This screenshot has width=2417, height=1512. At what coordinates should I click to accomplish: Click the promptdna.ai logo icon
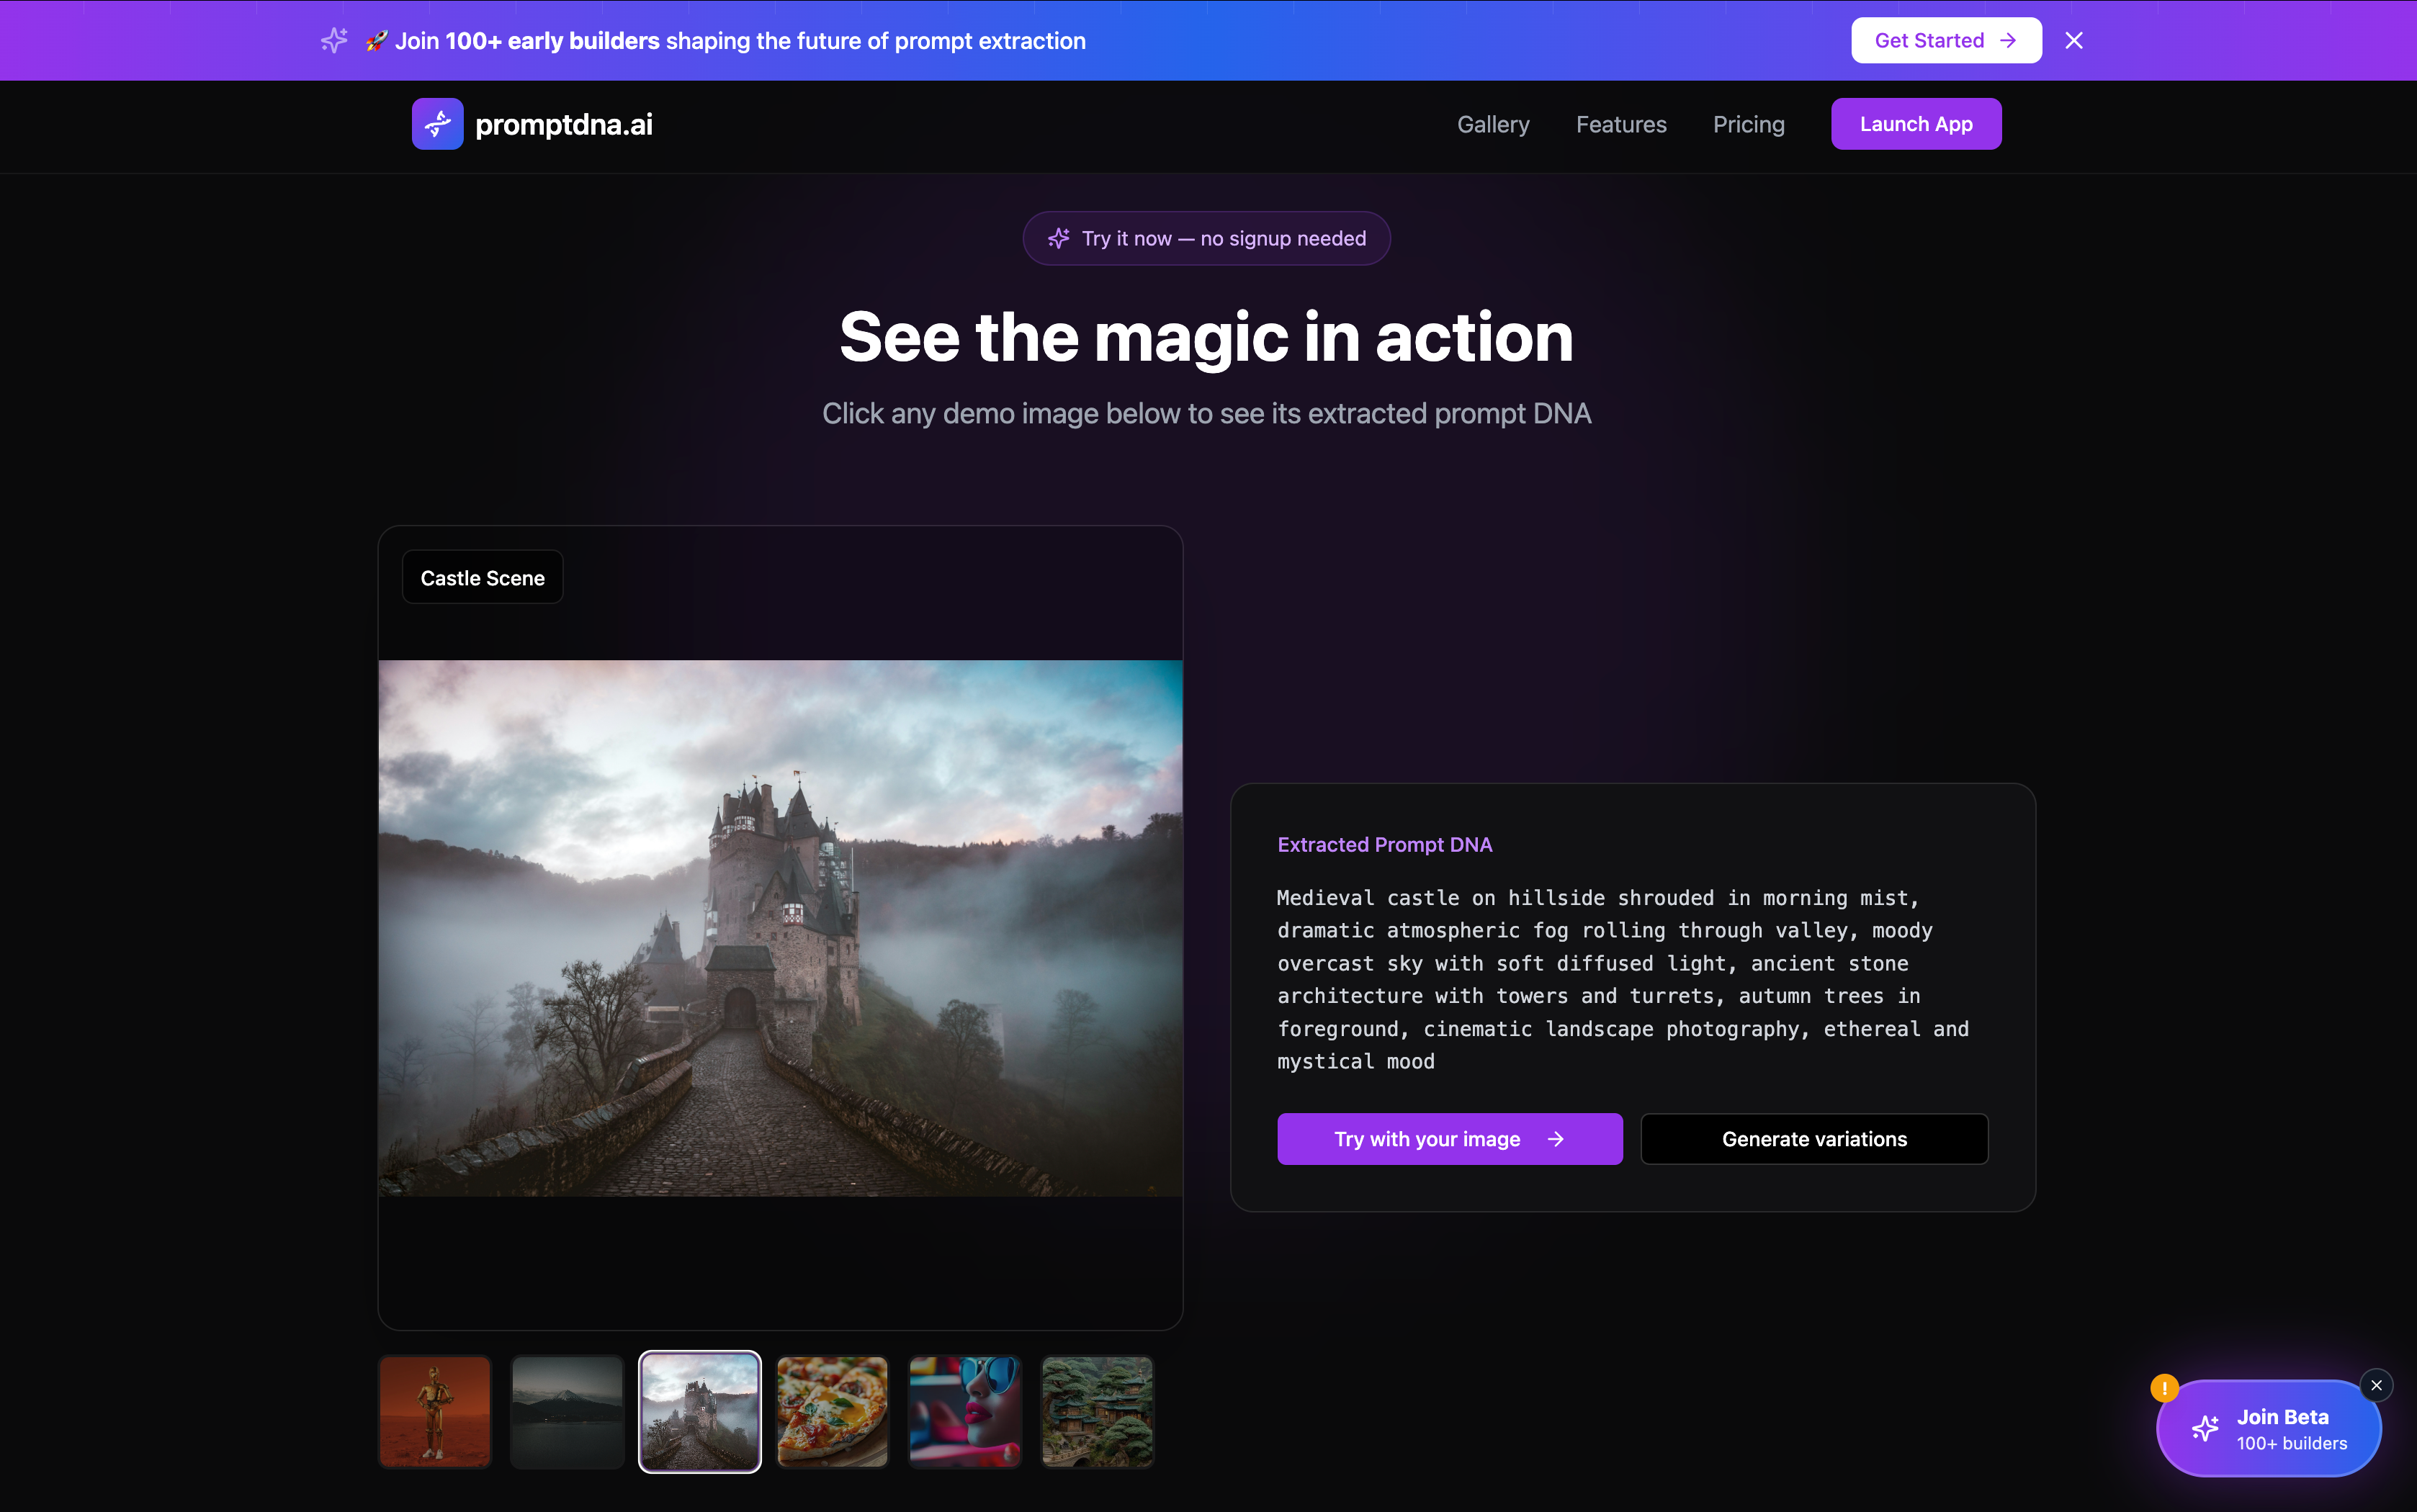point(437,124)
